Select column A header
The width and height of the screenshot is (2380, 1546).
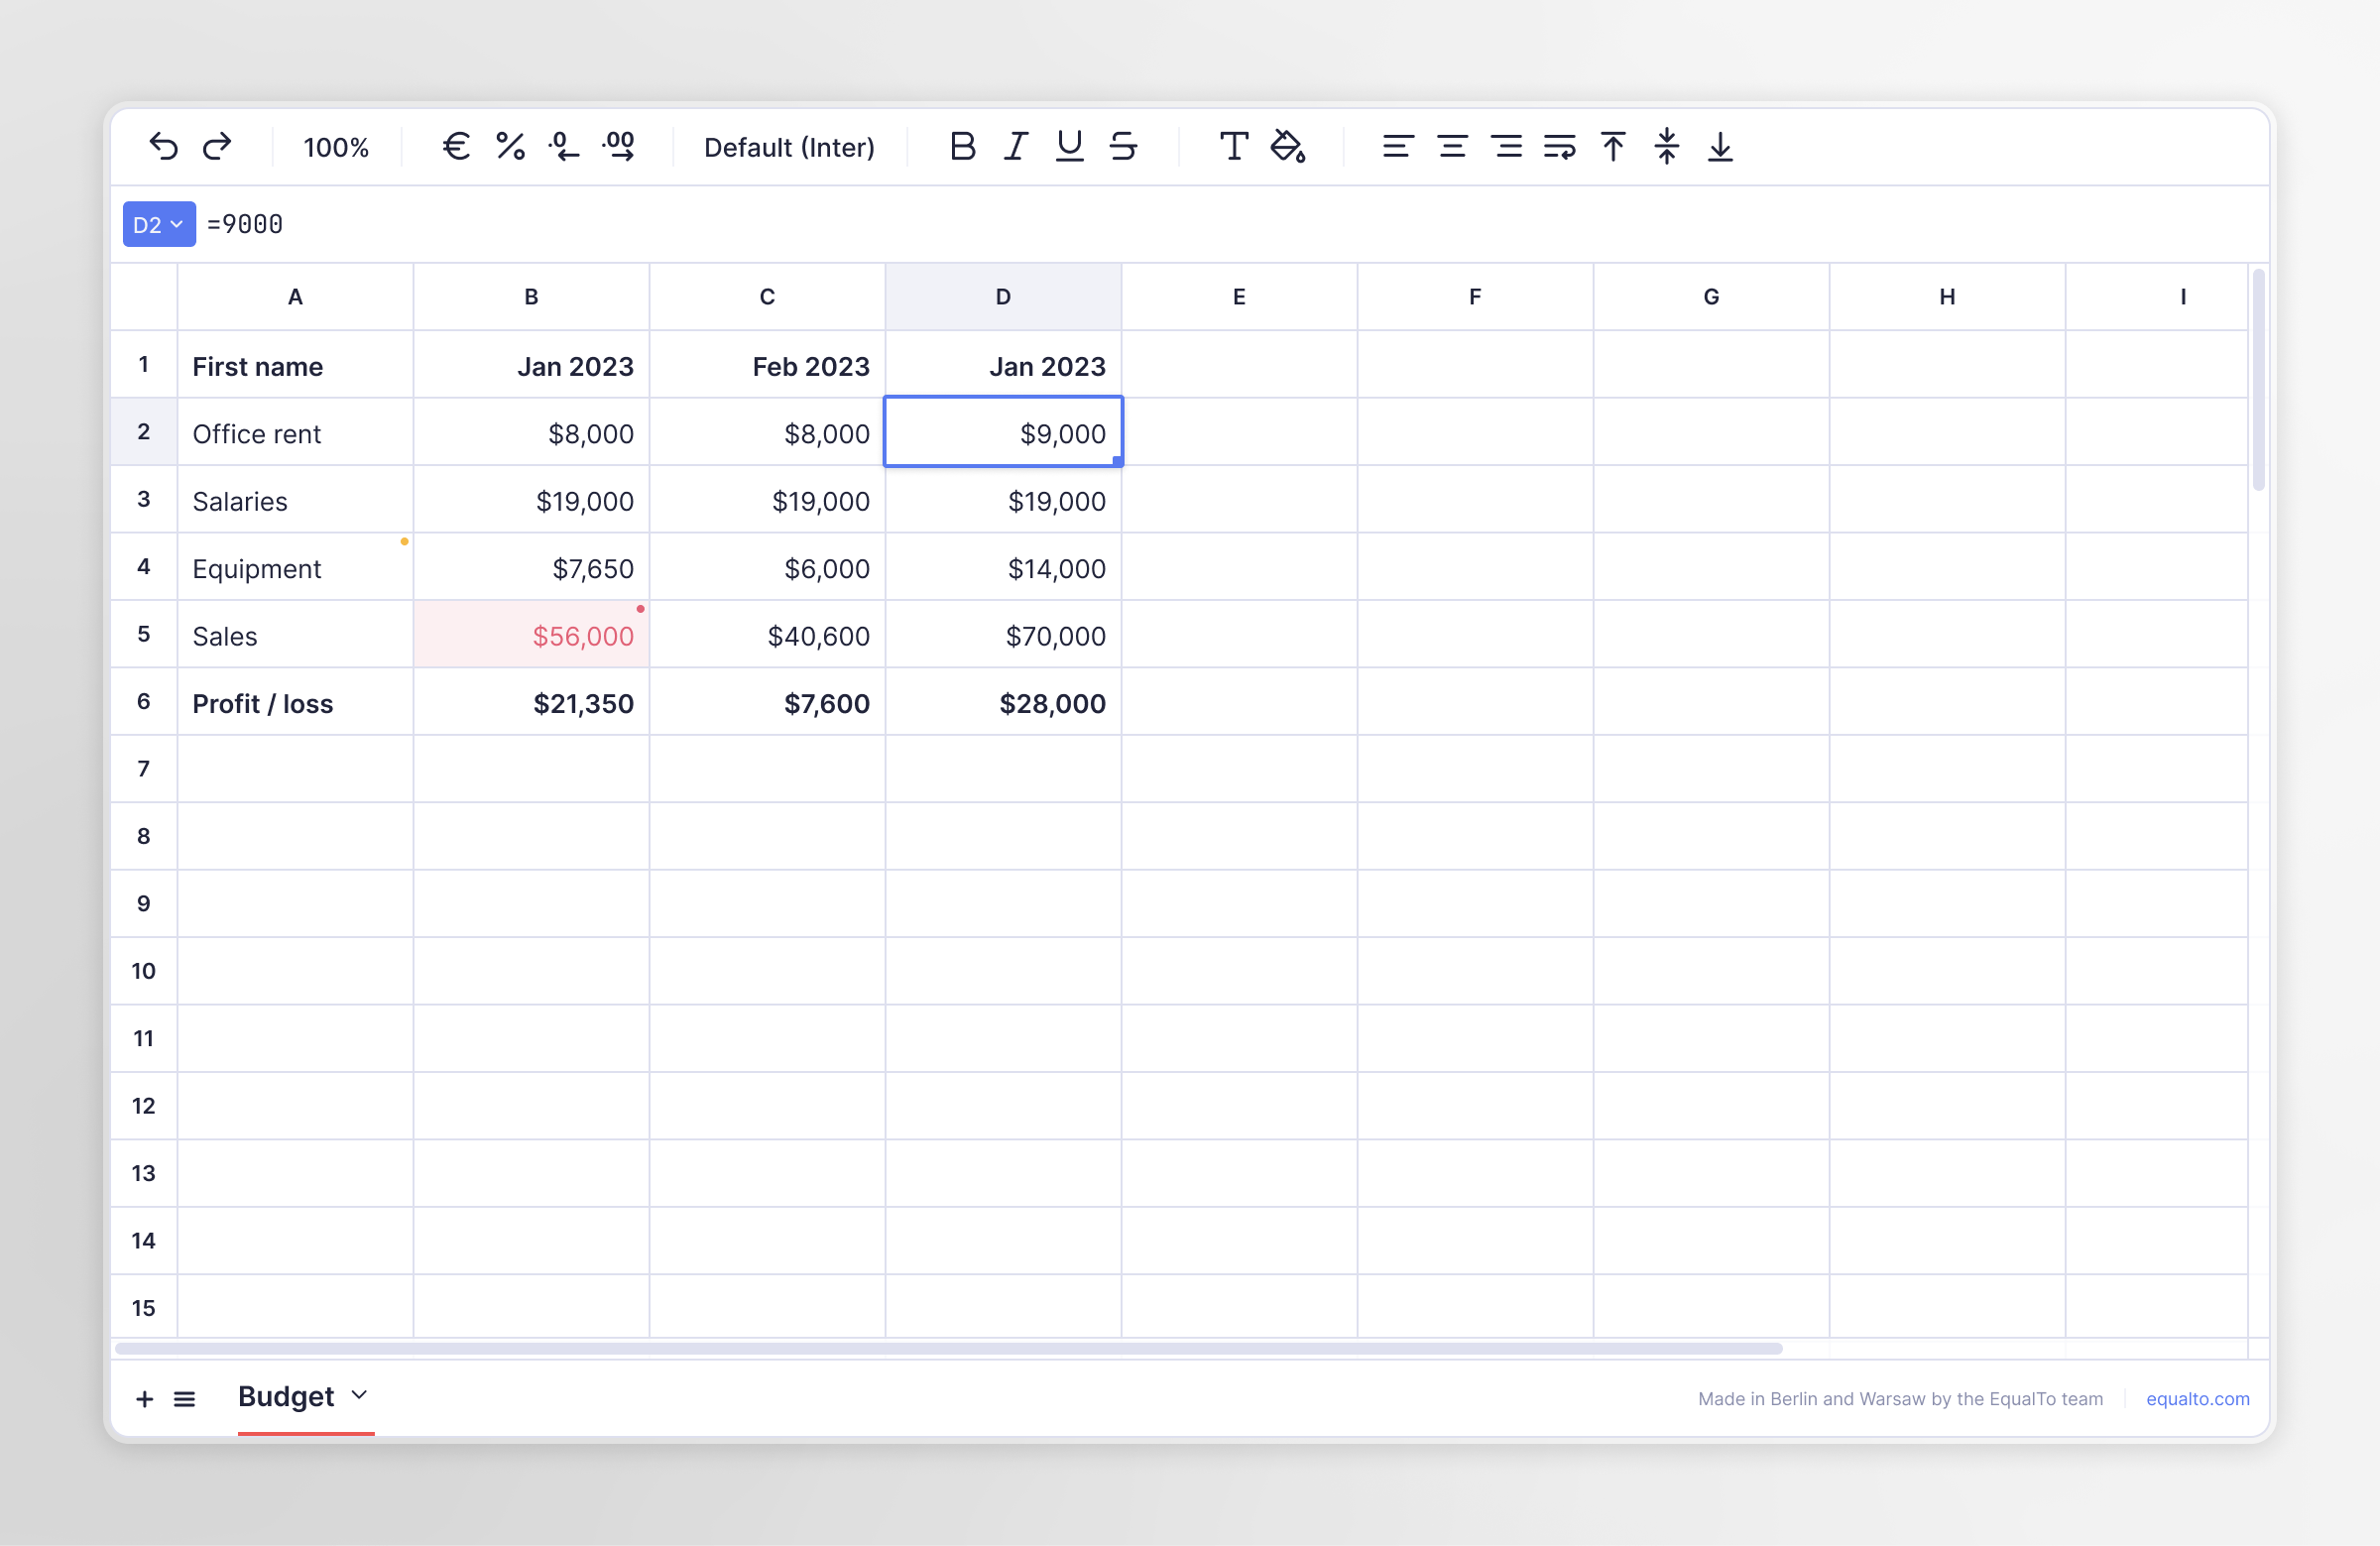click(x=295, y=297)
